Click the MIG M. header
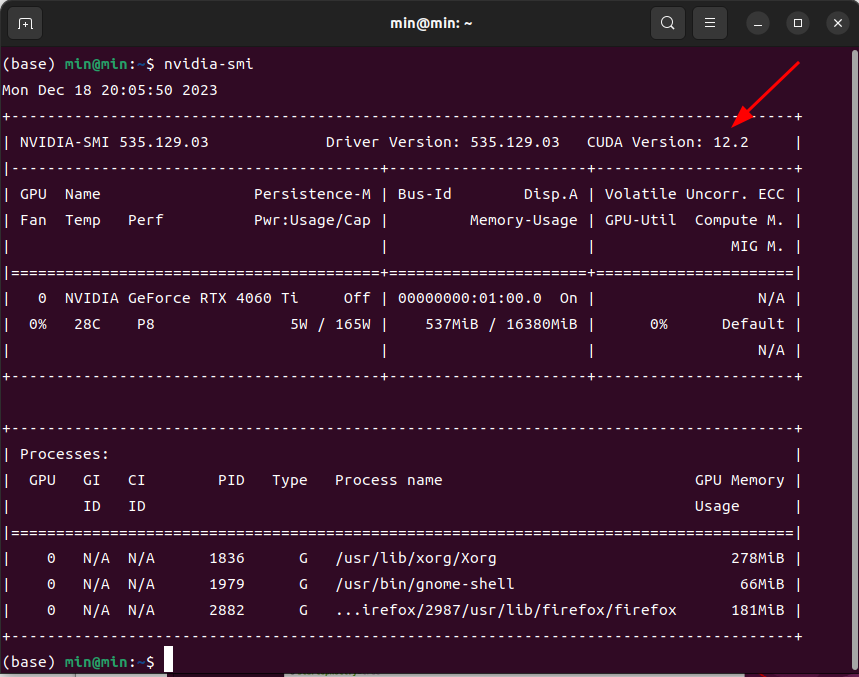The image size is (859, 677). [758, 246]
